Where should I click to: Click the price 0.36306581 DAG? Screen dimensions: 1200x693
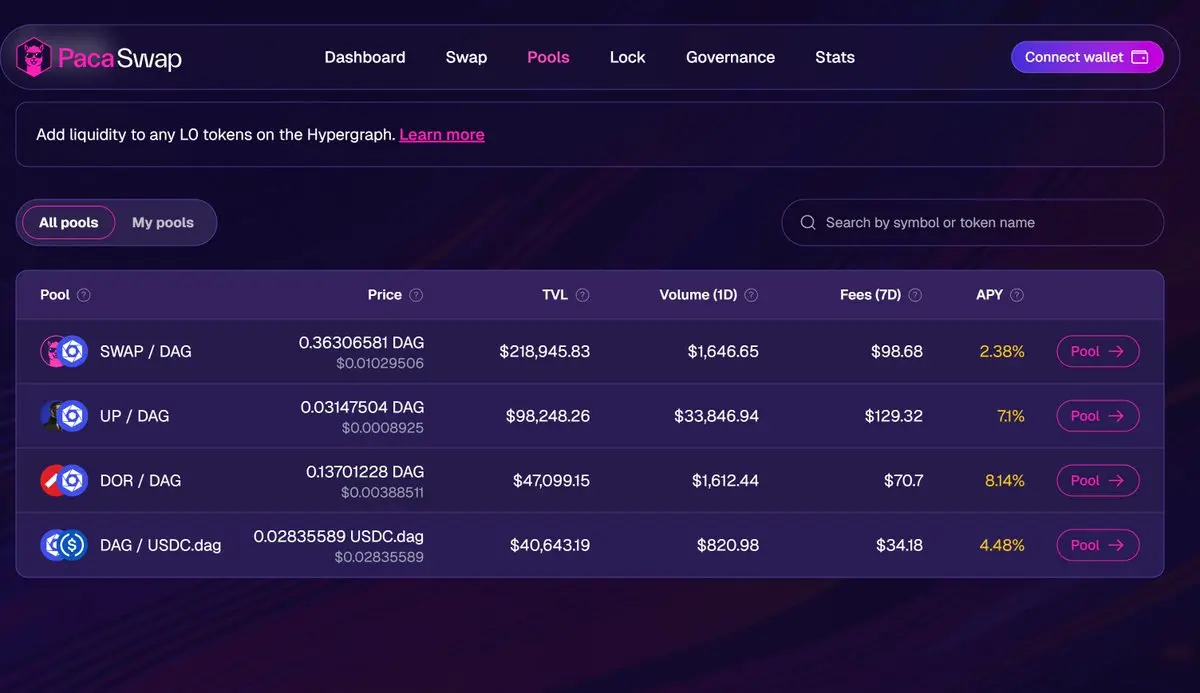pyautogui.click(x=361, y=342)
